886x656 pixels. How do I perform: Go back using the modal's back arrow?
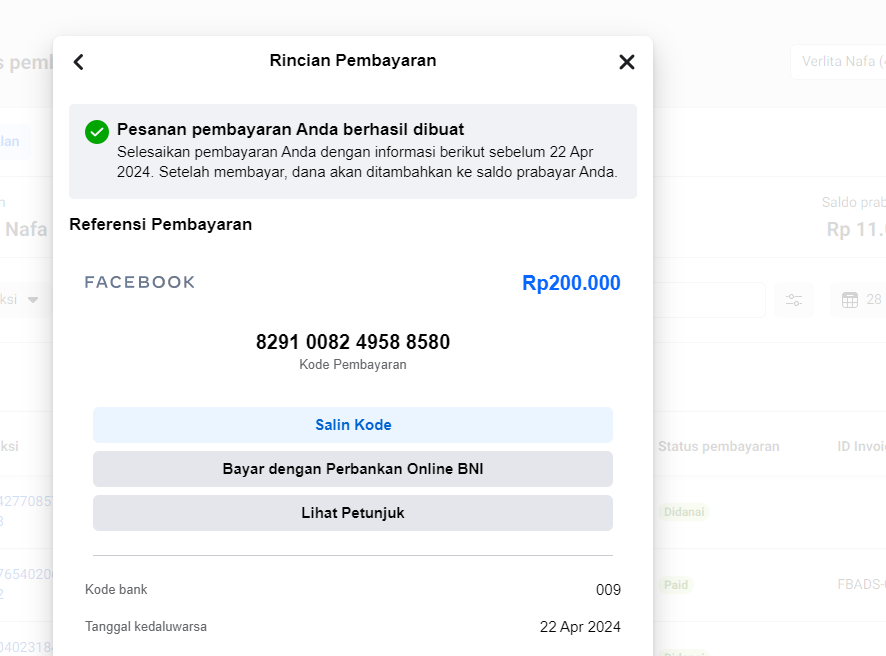79,62
